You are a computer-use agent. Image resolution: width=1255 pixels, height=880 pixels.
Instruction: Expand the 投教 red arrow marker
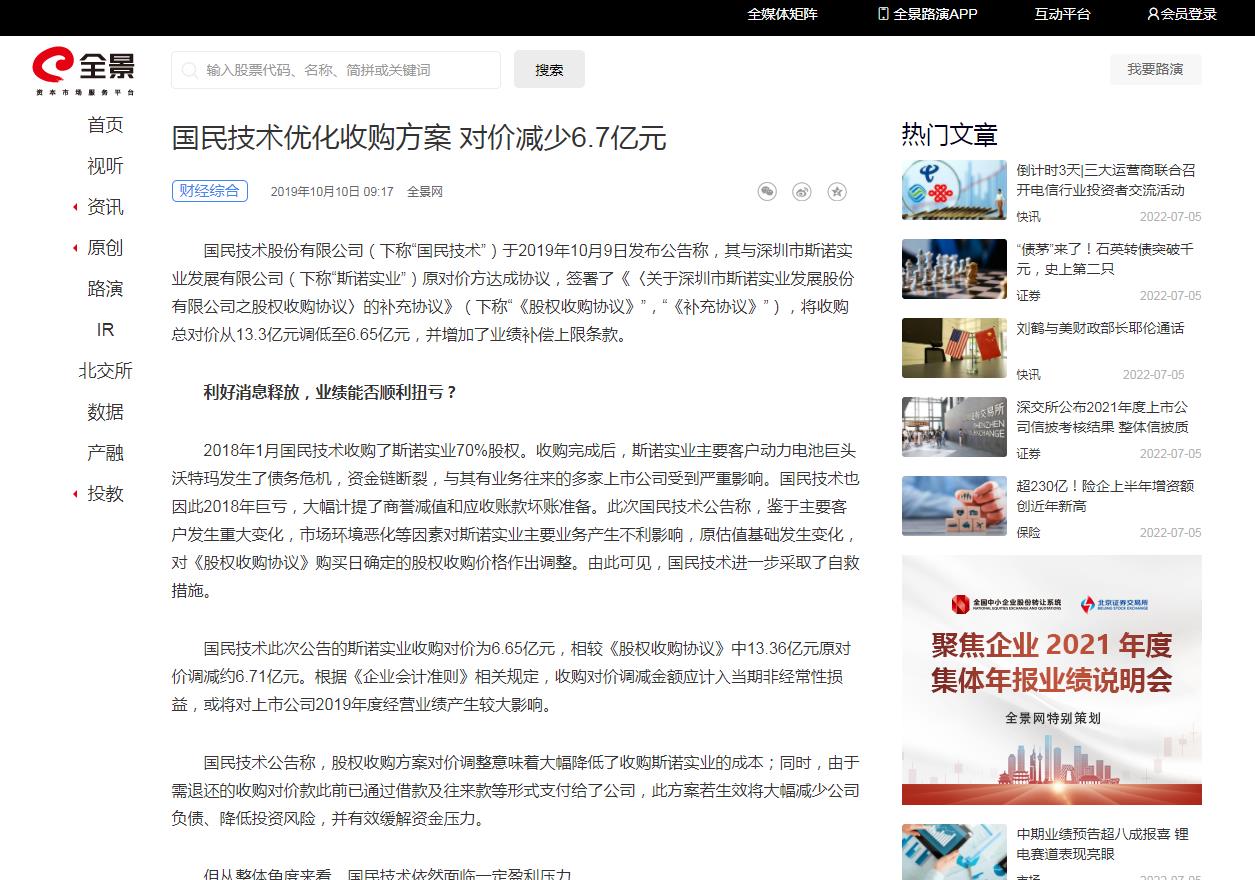coord(75,494)
